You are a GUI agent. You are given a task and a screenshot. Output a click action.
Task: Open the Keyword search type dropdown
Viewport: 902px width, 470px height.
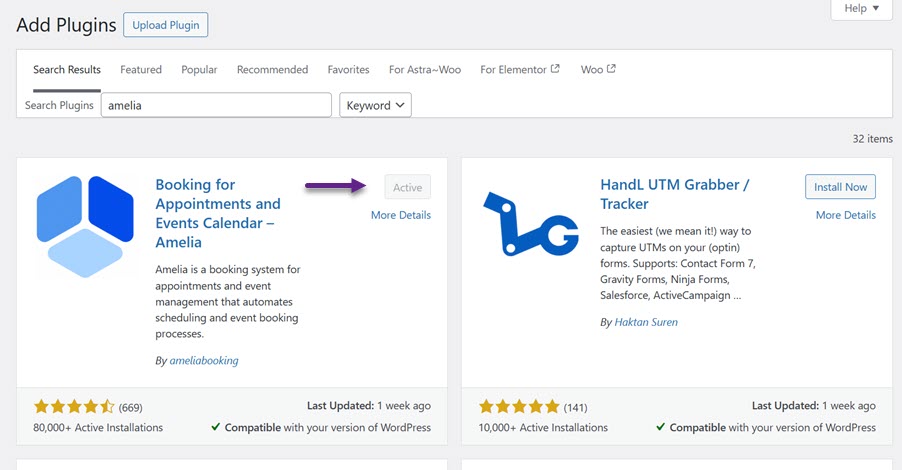375,105
